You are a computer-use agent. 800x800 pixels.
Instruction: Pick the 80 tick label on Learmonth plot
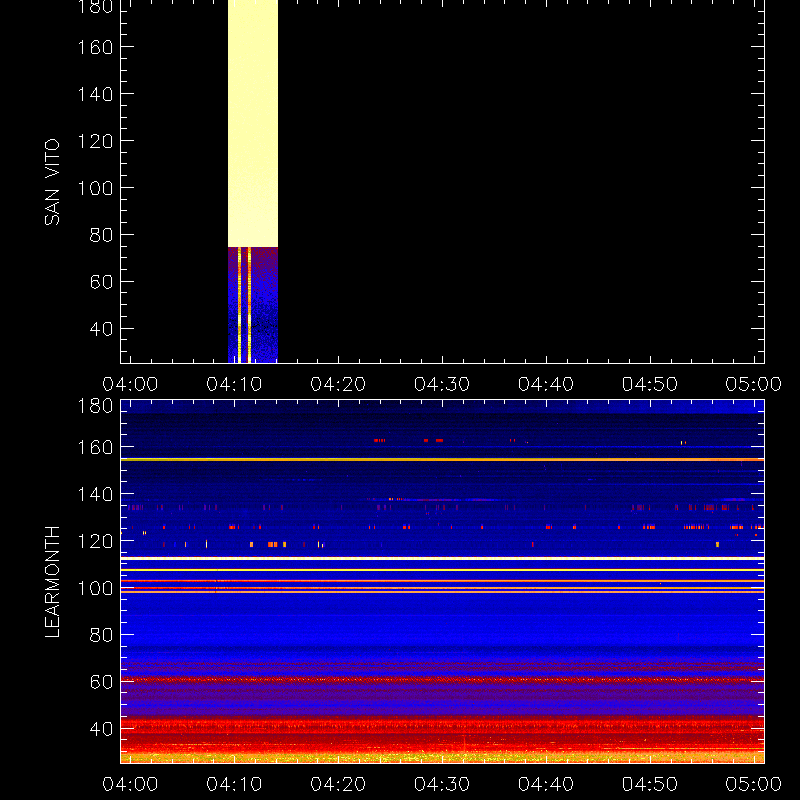(x=102, y=635)
